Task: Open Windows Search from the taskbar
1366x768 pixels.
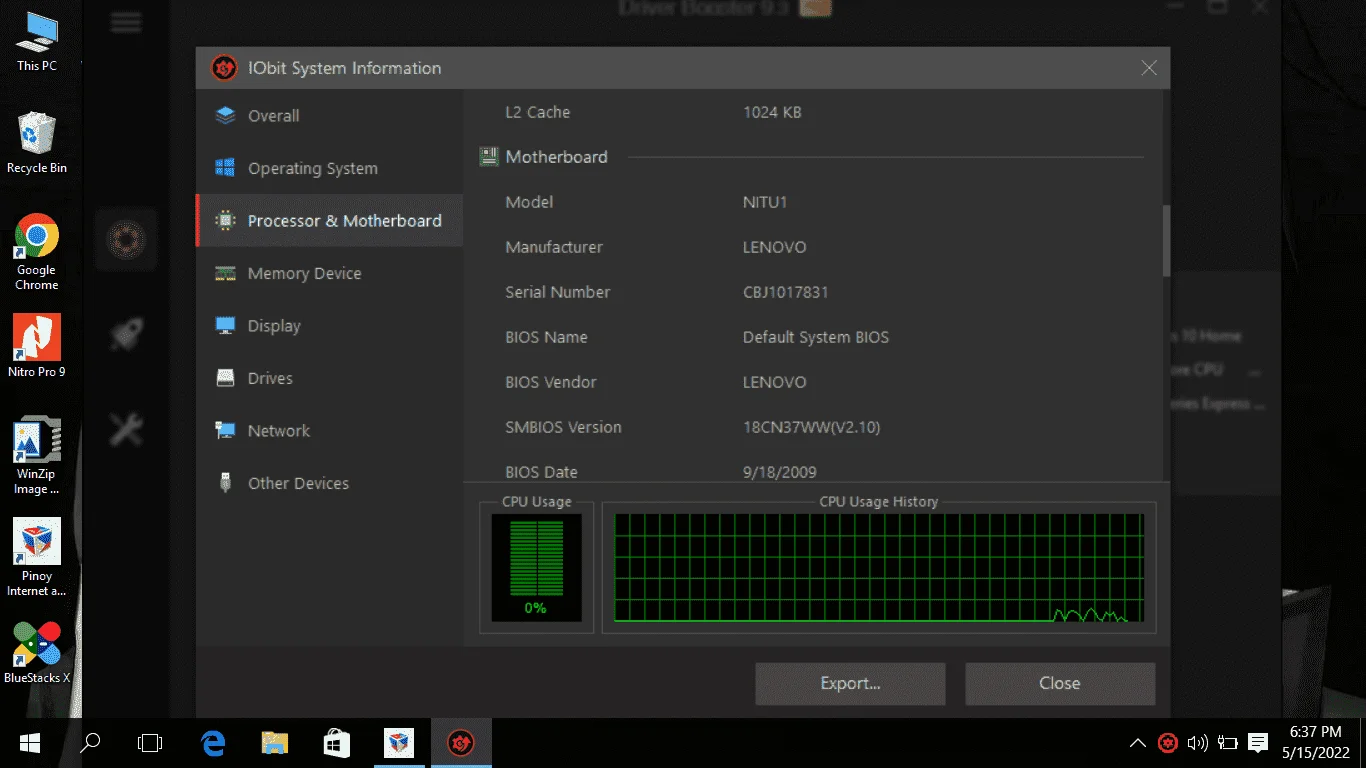Action: [x=90, y=743]
